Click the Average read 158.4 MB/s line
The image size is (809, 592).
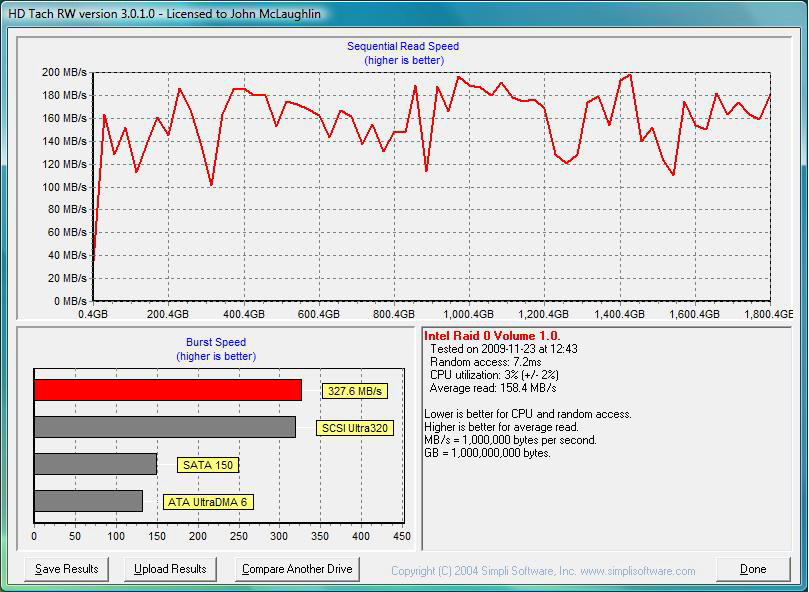click(x=493, y=388)
